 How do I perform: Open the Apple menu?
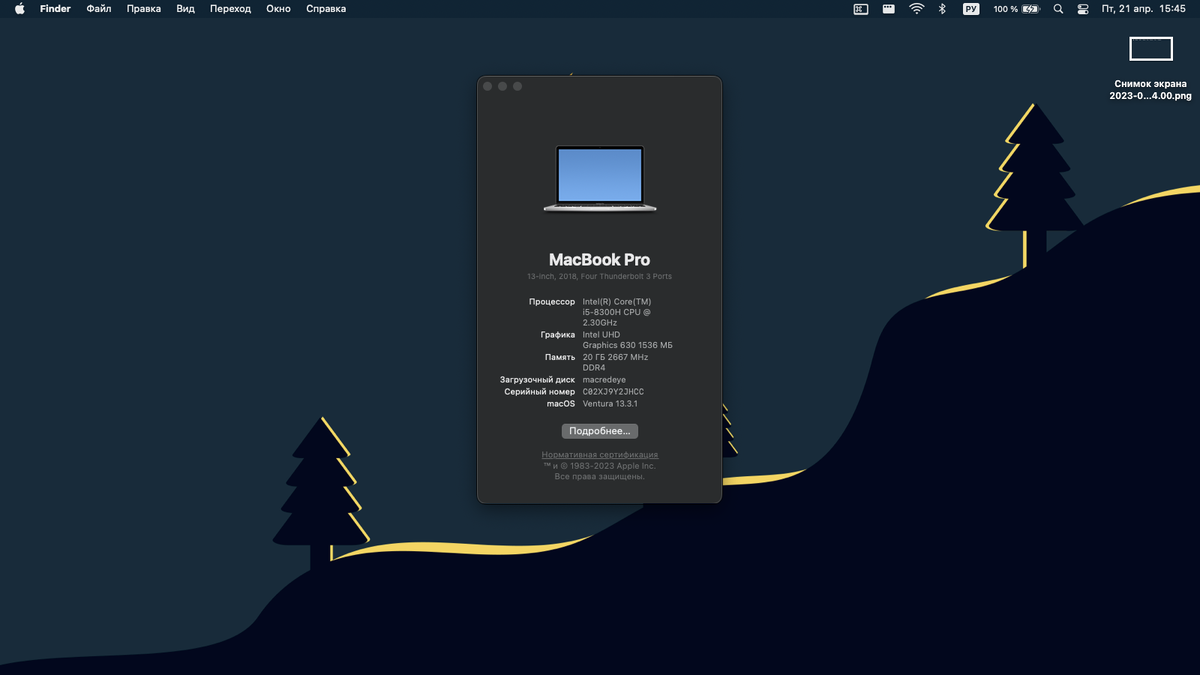18,8
